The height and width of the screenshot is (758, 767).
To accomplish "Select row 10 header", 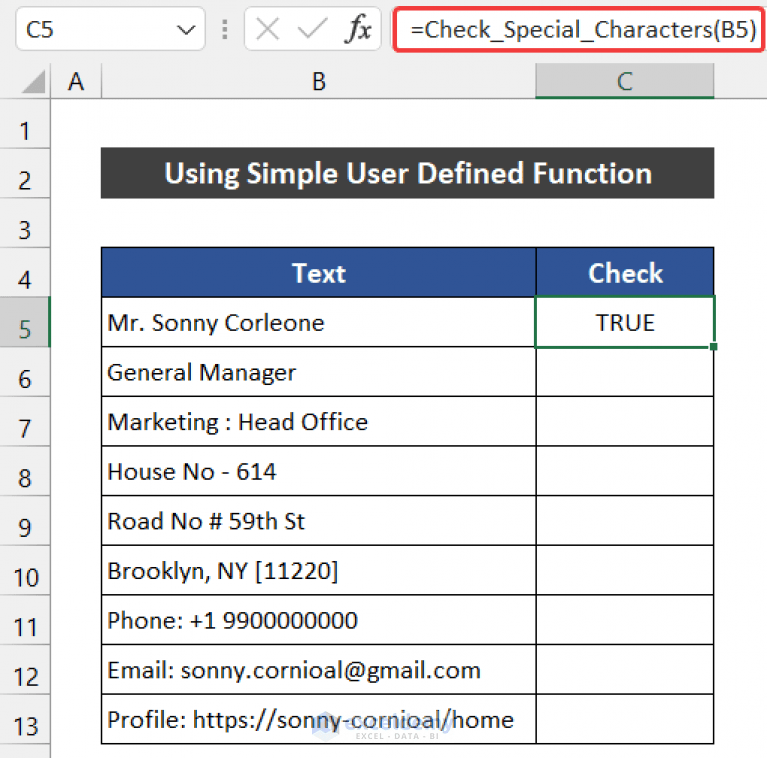I will click(x=25, y=570).
